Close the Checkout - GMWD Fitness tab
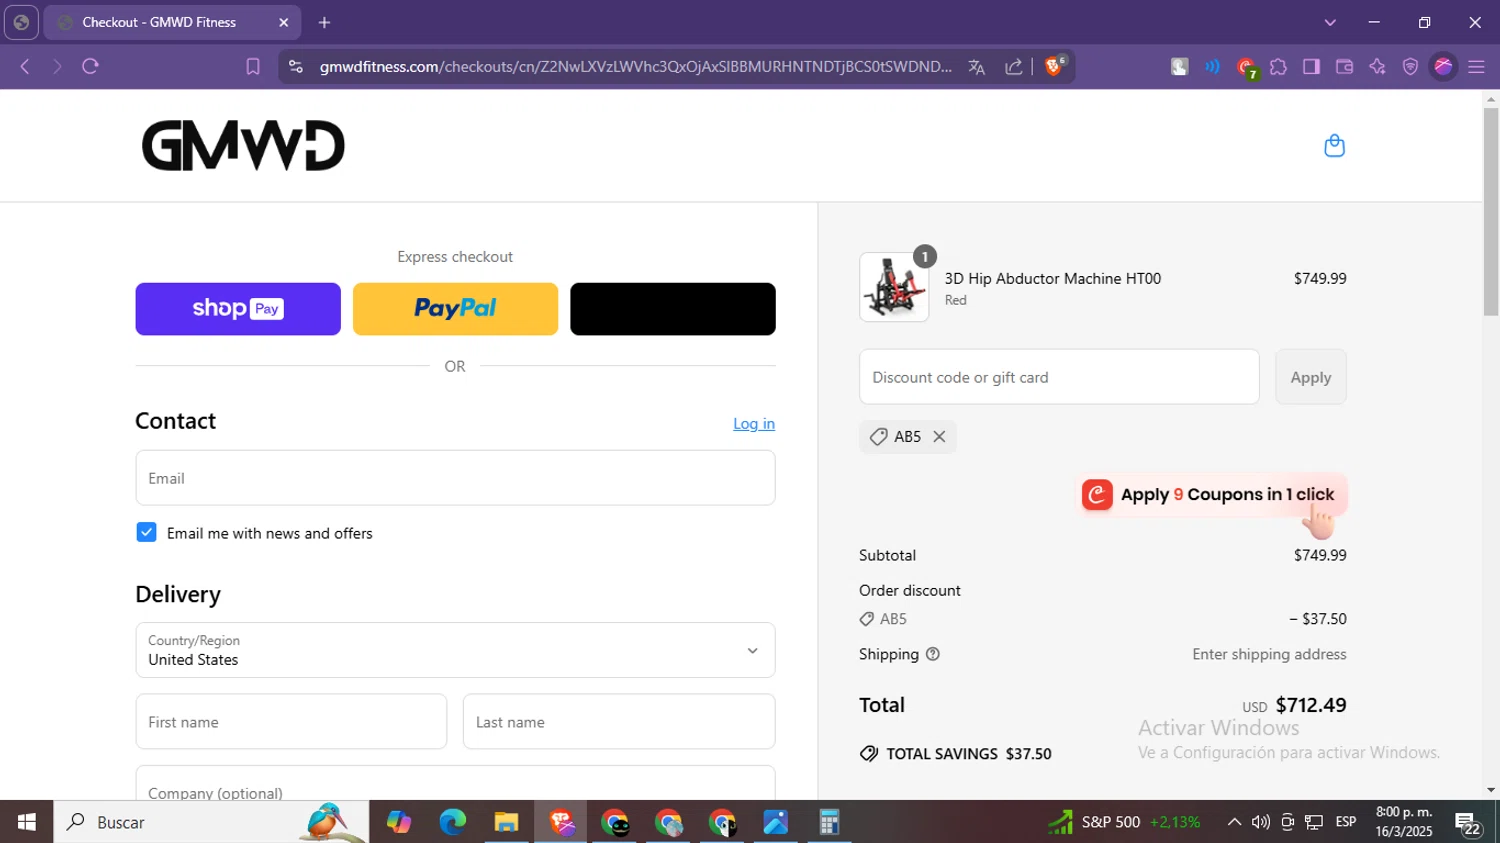This screenshot has height=843, width=1500. (x=283, y=22)
